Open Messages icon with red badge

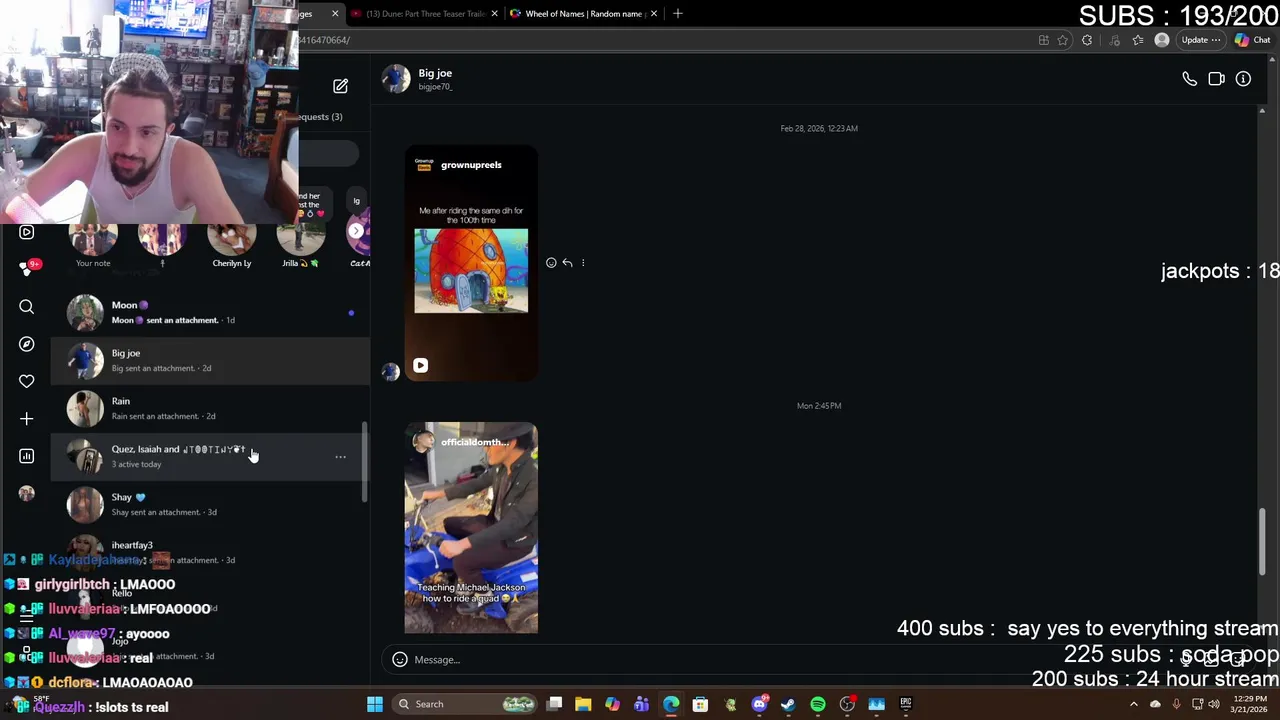(x=28, y=268)
